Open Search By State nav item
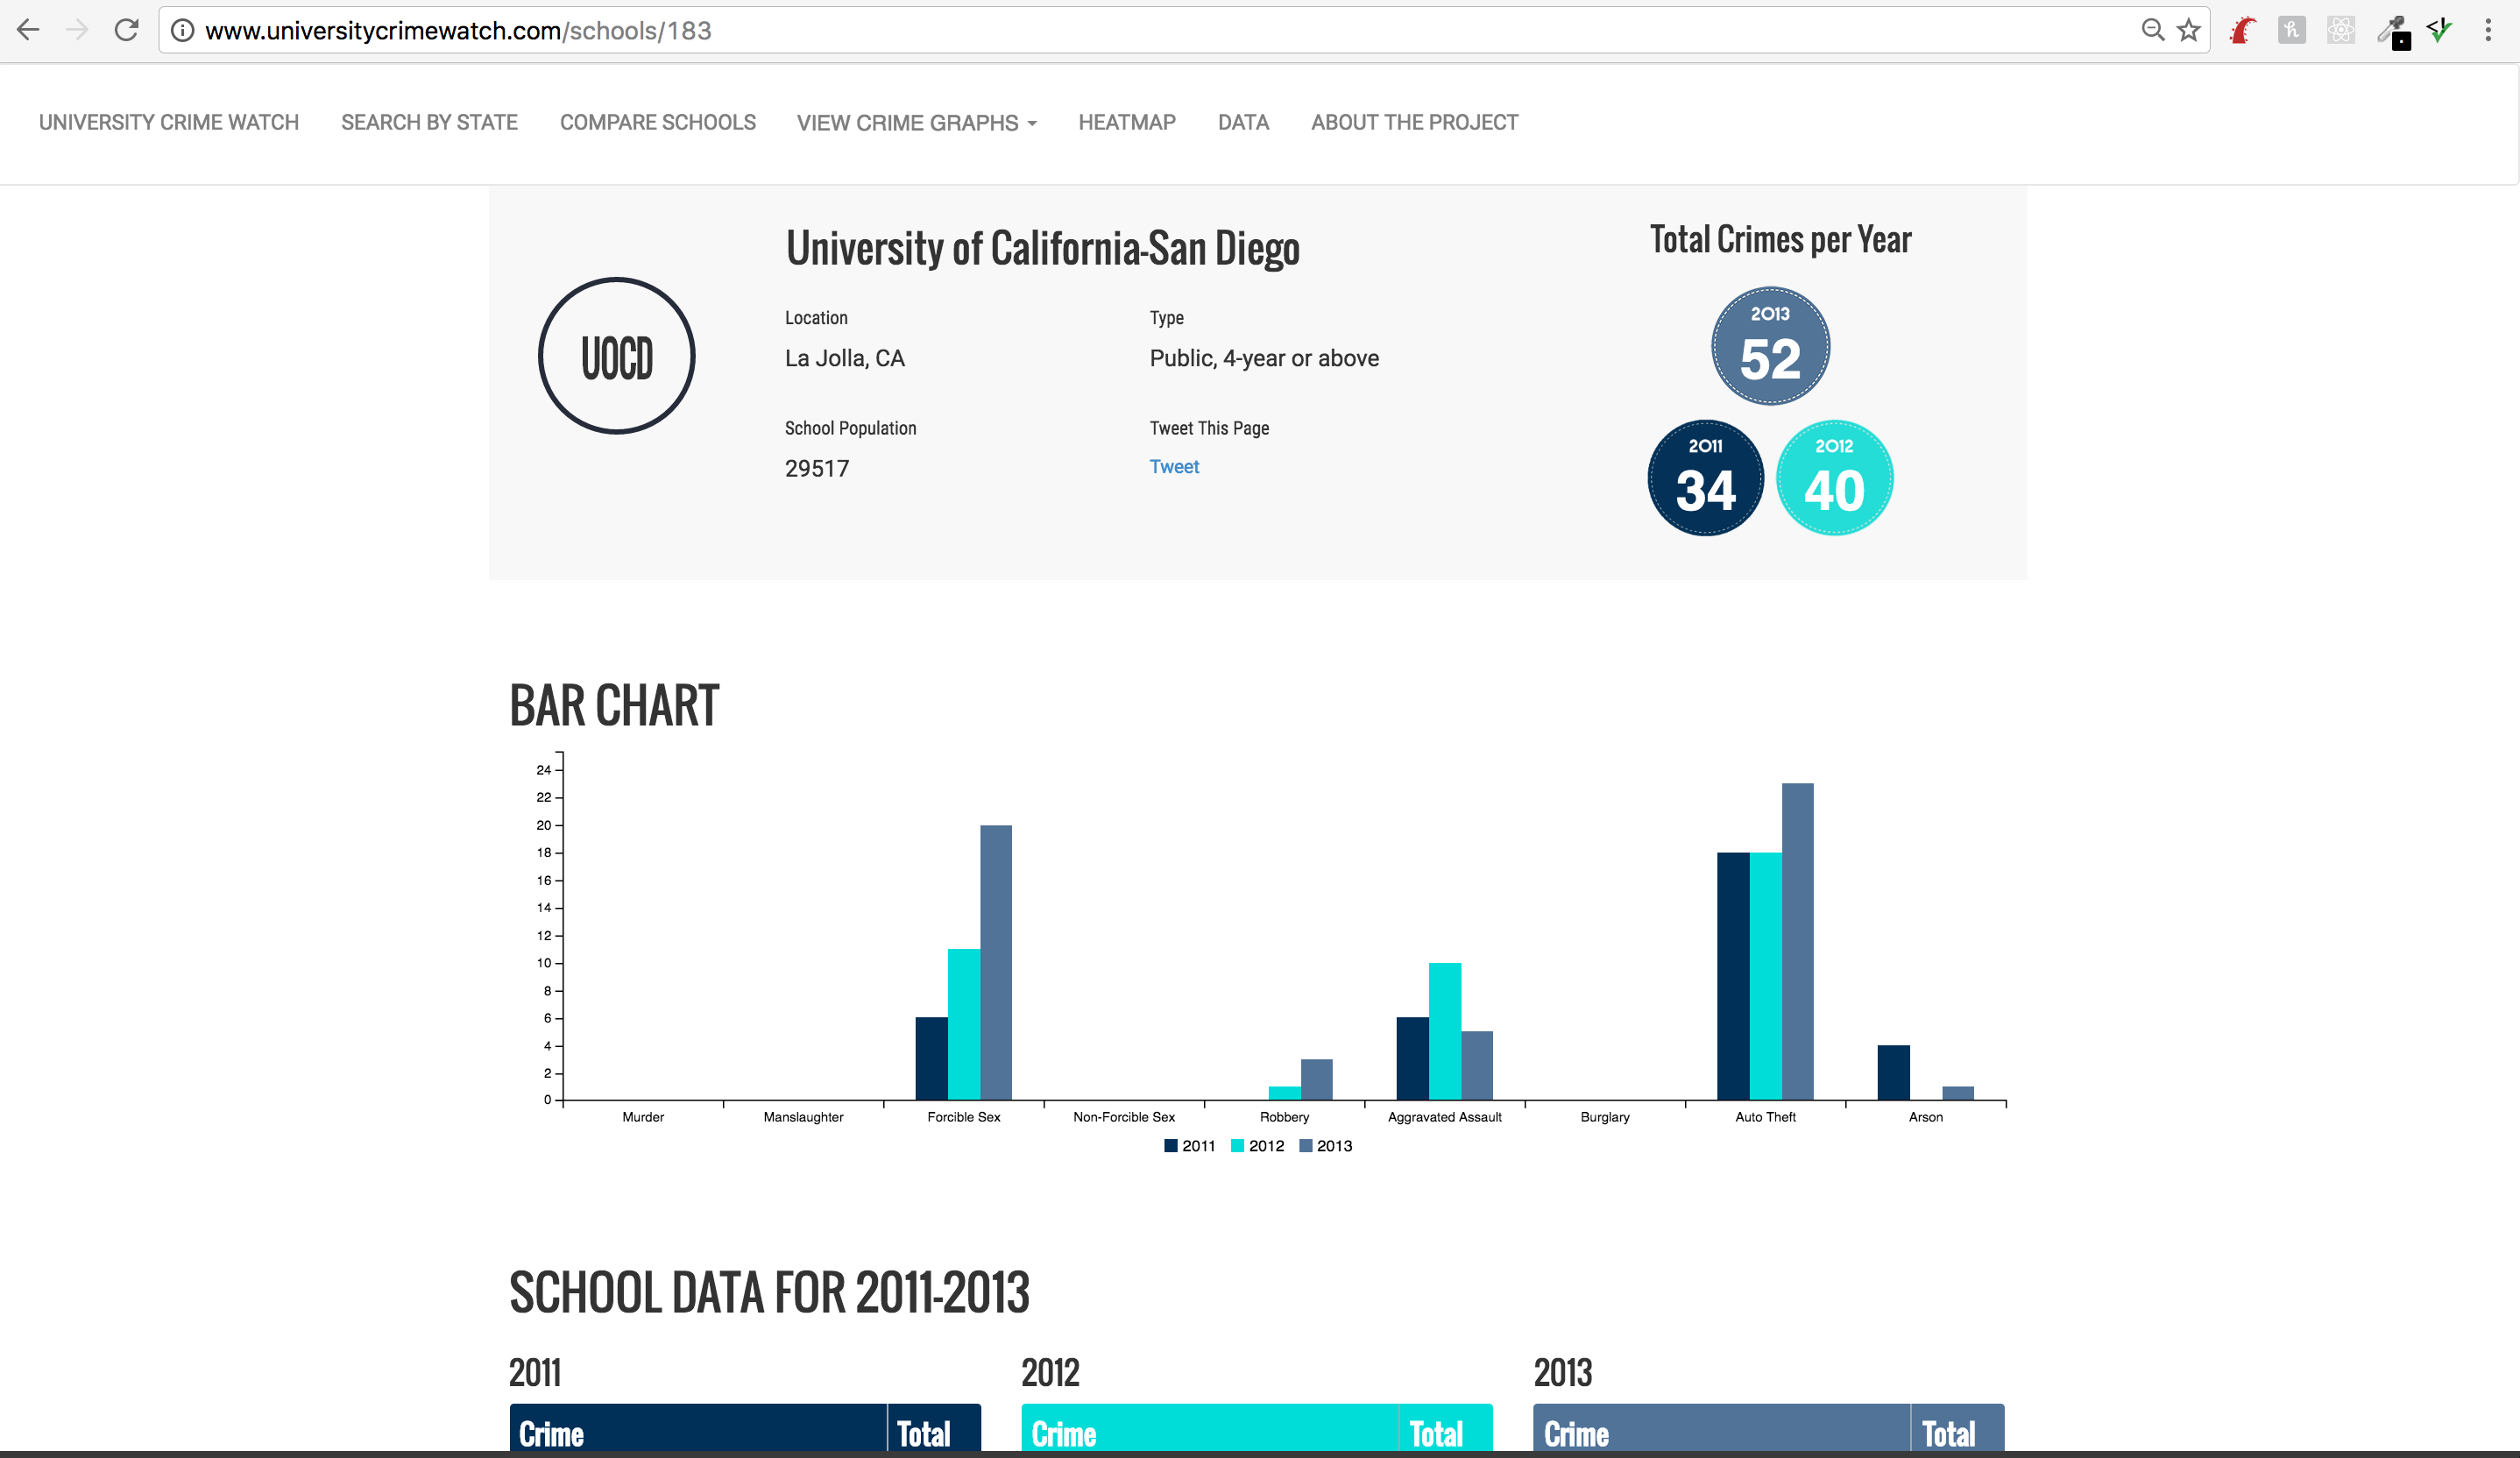The height and width of the screenshot is (1458, 2520). pos(429,122)
